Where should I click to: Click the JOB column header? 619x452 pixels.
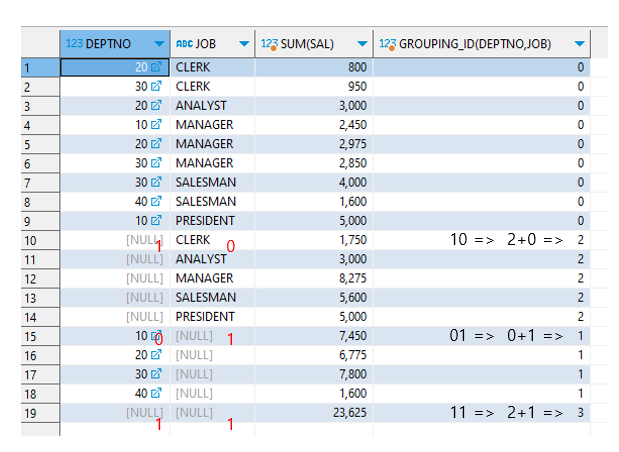pyautogui.click(x=212, y=44)
